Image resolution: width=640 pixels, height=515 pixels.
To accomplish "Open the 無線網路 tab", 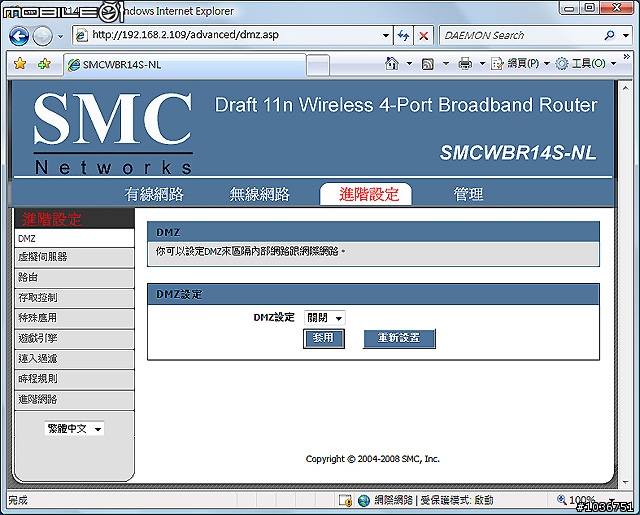I will click(260, 194).
